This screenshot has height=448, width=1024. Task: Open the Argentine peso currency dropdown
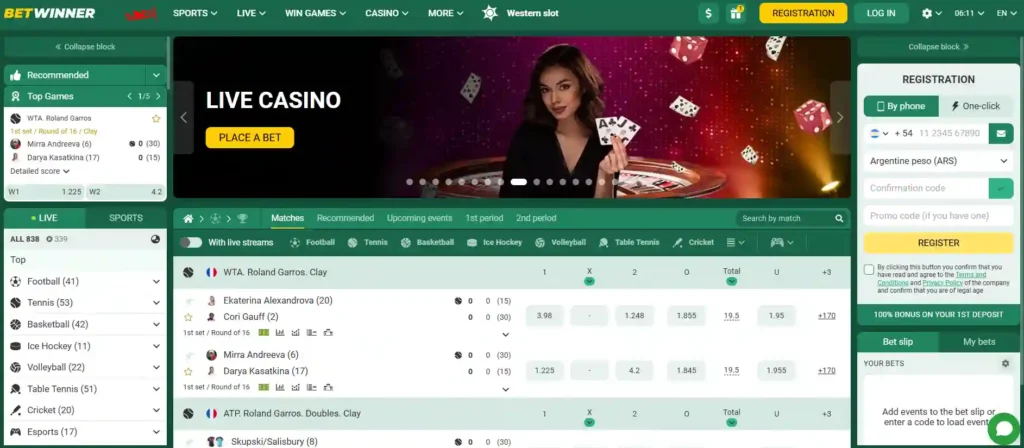[x=938, y=161]
